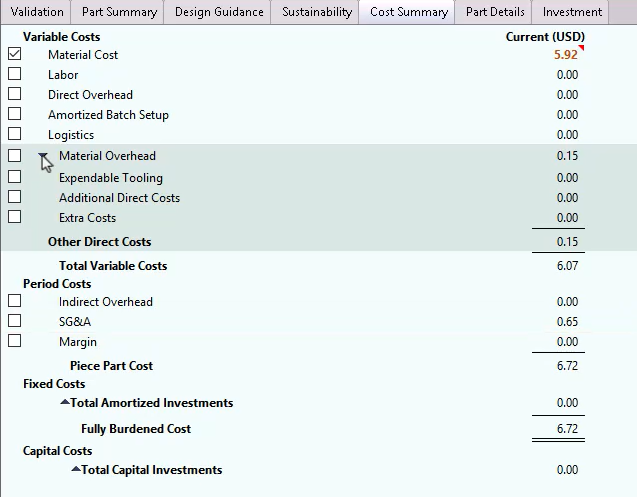The width and height of the screenshot is (637, 497).
Task: Expand Total Capital Investments arrow
Action: click(76, 470)
